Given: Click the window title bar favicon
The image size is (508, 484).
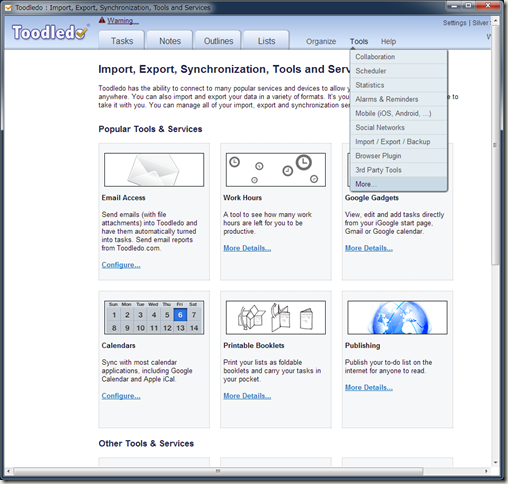Looking at the screenshot, I should 8,7.
